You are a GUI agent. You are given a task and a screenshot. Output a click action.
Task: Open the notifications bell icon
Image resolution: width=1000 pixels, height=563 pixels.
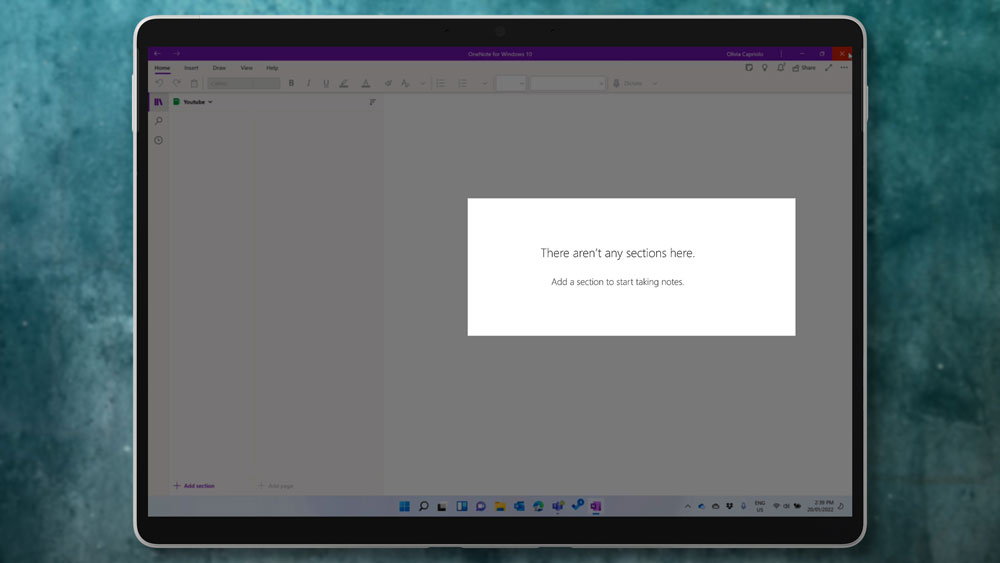pyautogui.click(x=781, y=68)
